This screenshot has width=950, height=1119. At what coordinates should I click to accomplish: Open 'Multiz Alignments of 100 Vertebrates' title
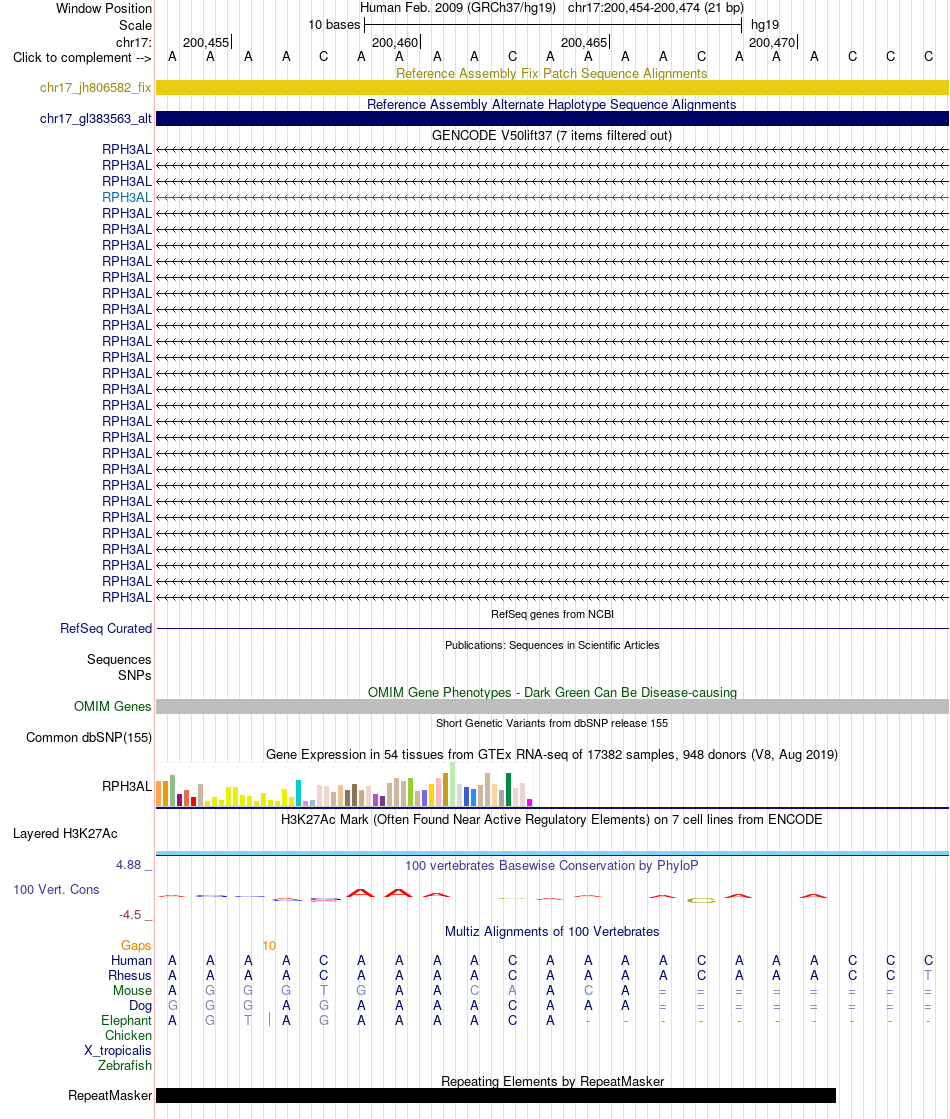coord(552,931)
